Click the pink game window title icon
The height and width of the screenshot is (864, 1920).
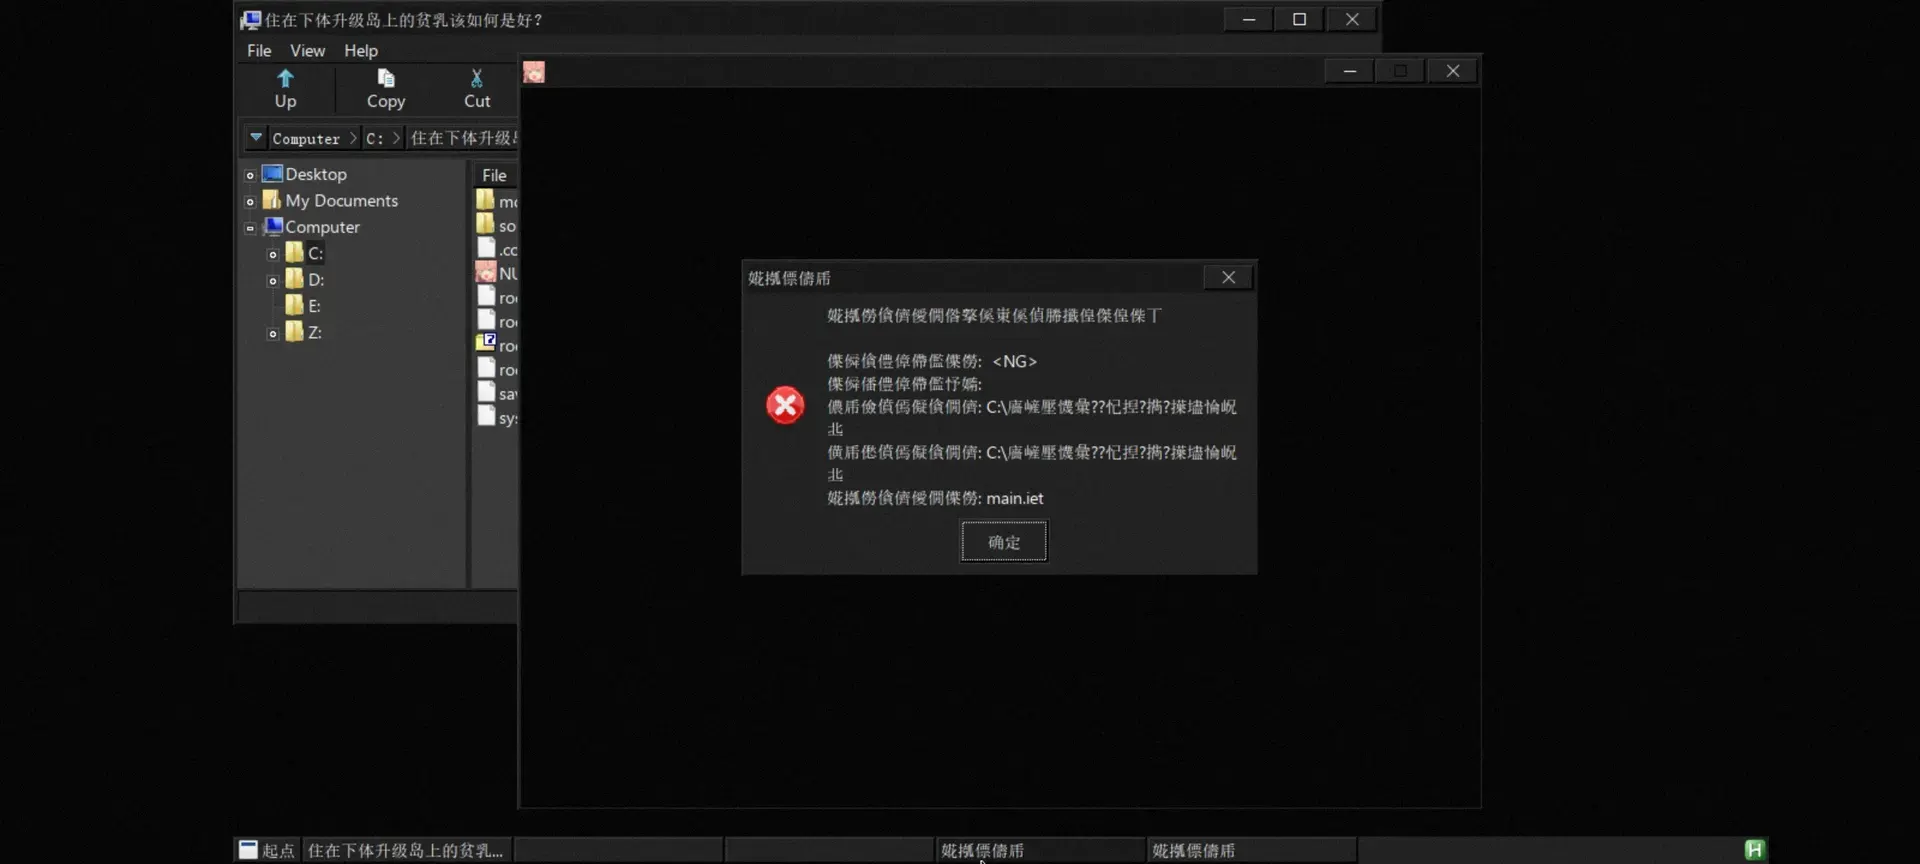(534, 72)
